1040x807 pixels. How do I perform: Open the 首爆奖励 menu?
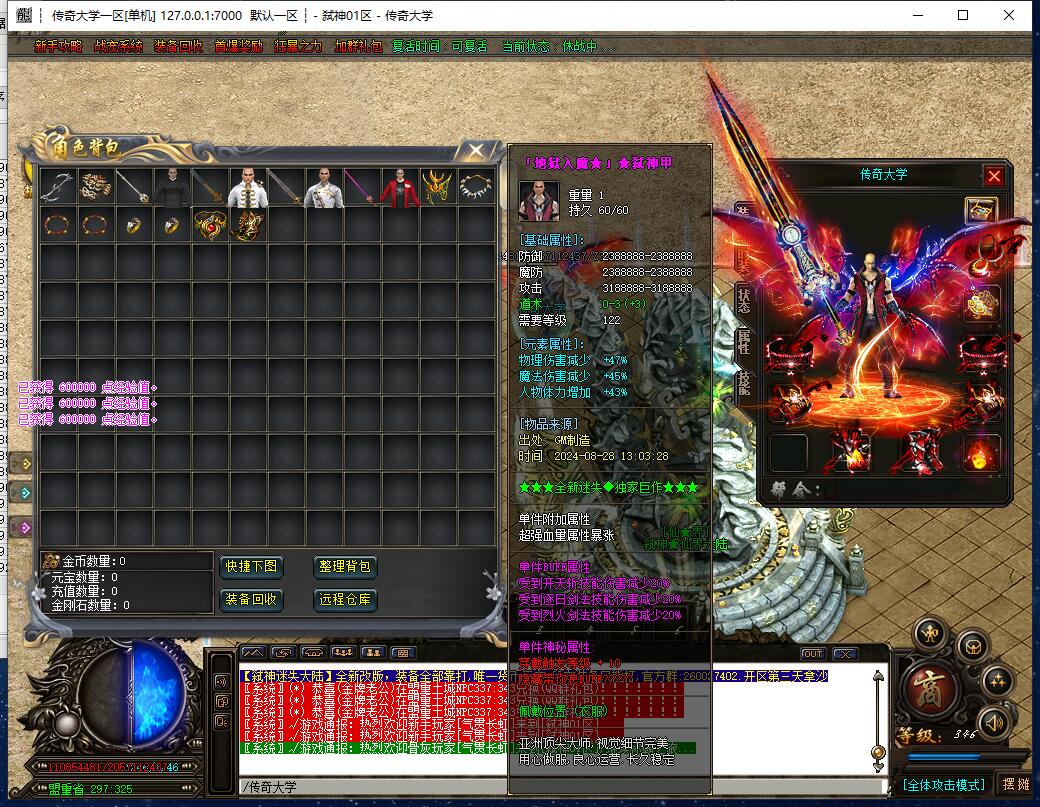[238, 46]
